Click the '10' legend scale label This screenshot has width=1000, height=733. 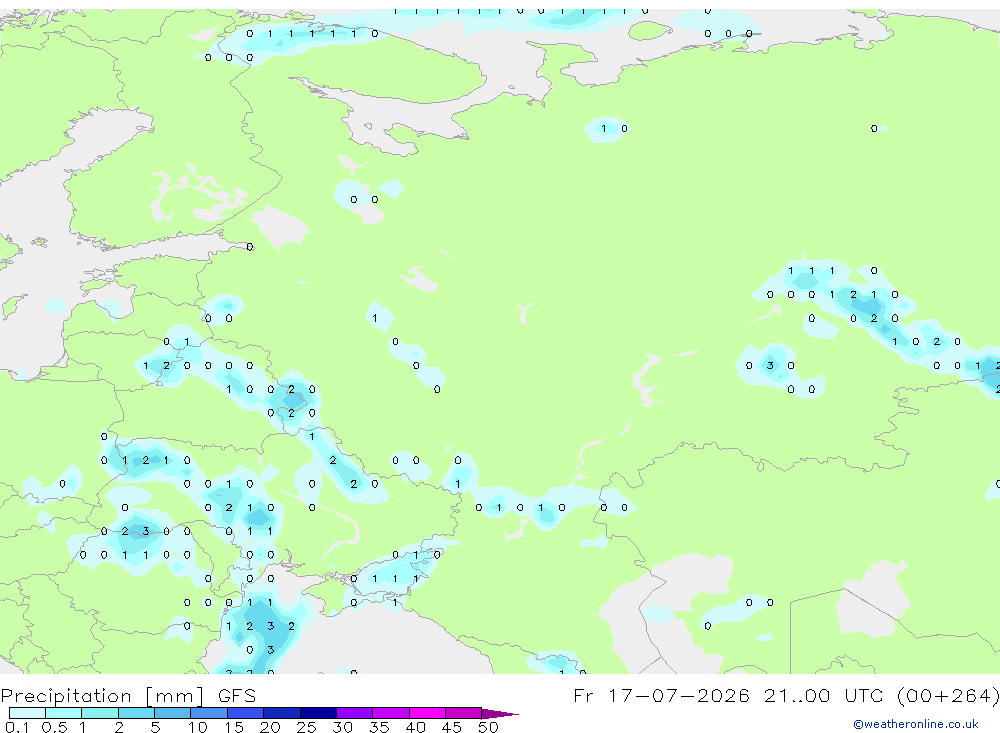coord(198,727)
